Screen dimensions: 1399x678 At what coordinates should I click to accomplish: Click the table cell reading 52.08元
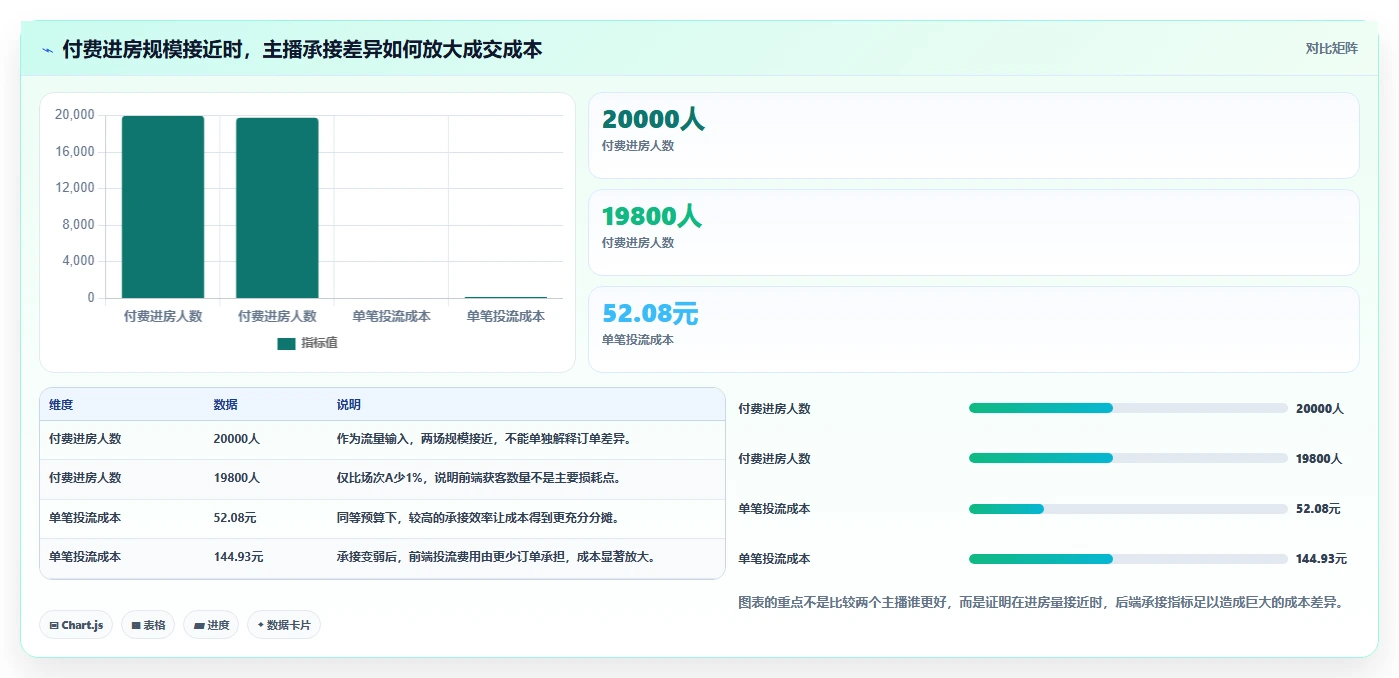coord(235,518)
